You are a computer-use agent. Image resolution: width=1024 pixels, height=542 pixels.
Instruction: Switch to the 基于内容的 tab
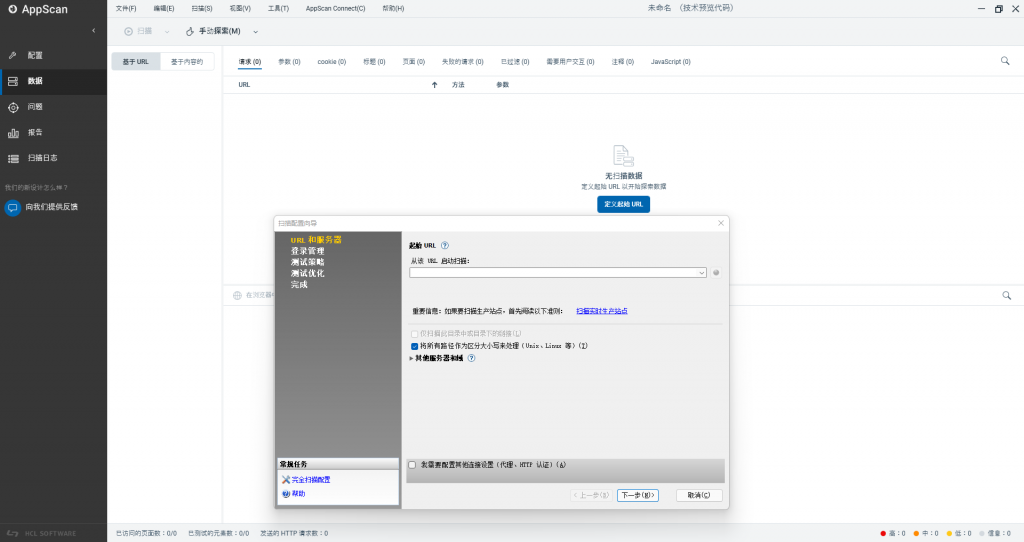coord(187,61)
